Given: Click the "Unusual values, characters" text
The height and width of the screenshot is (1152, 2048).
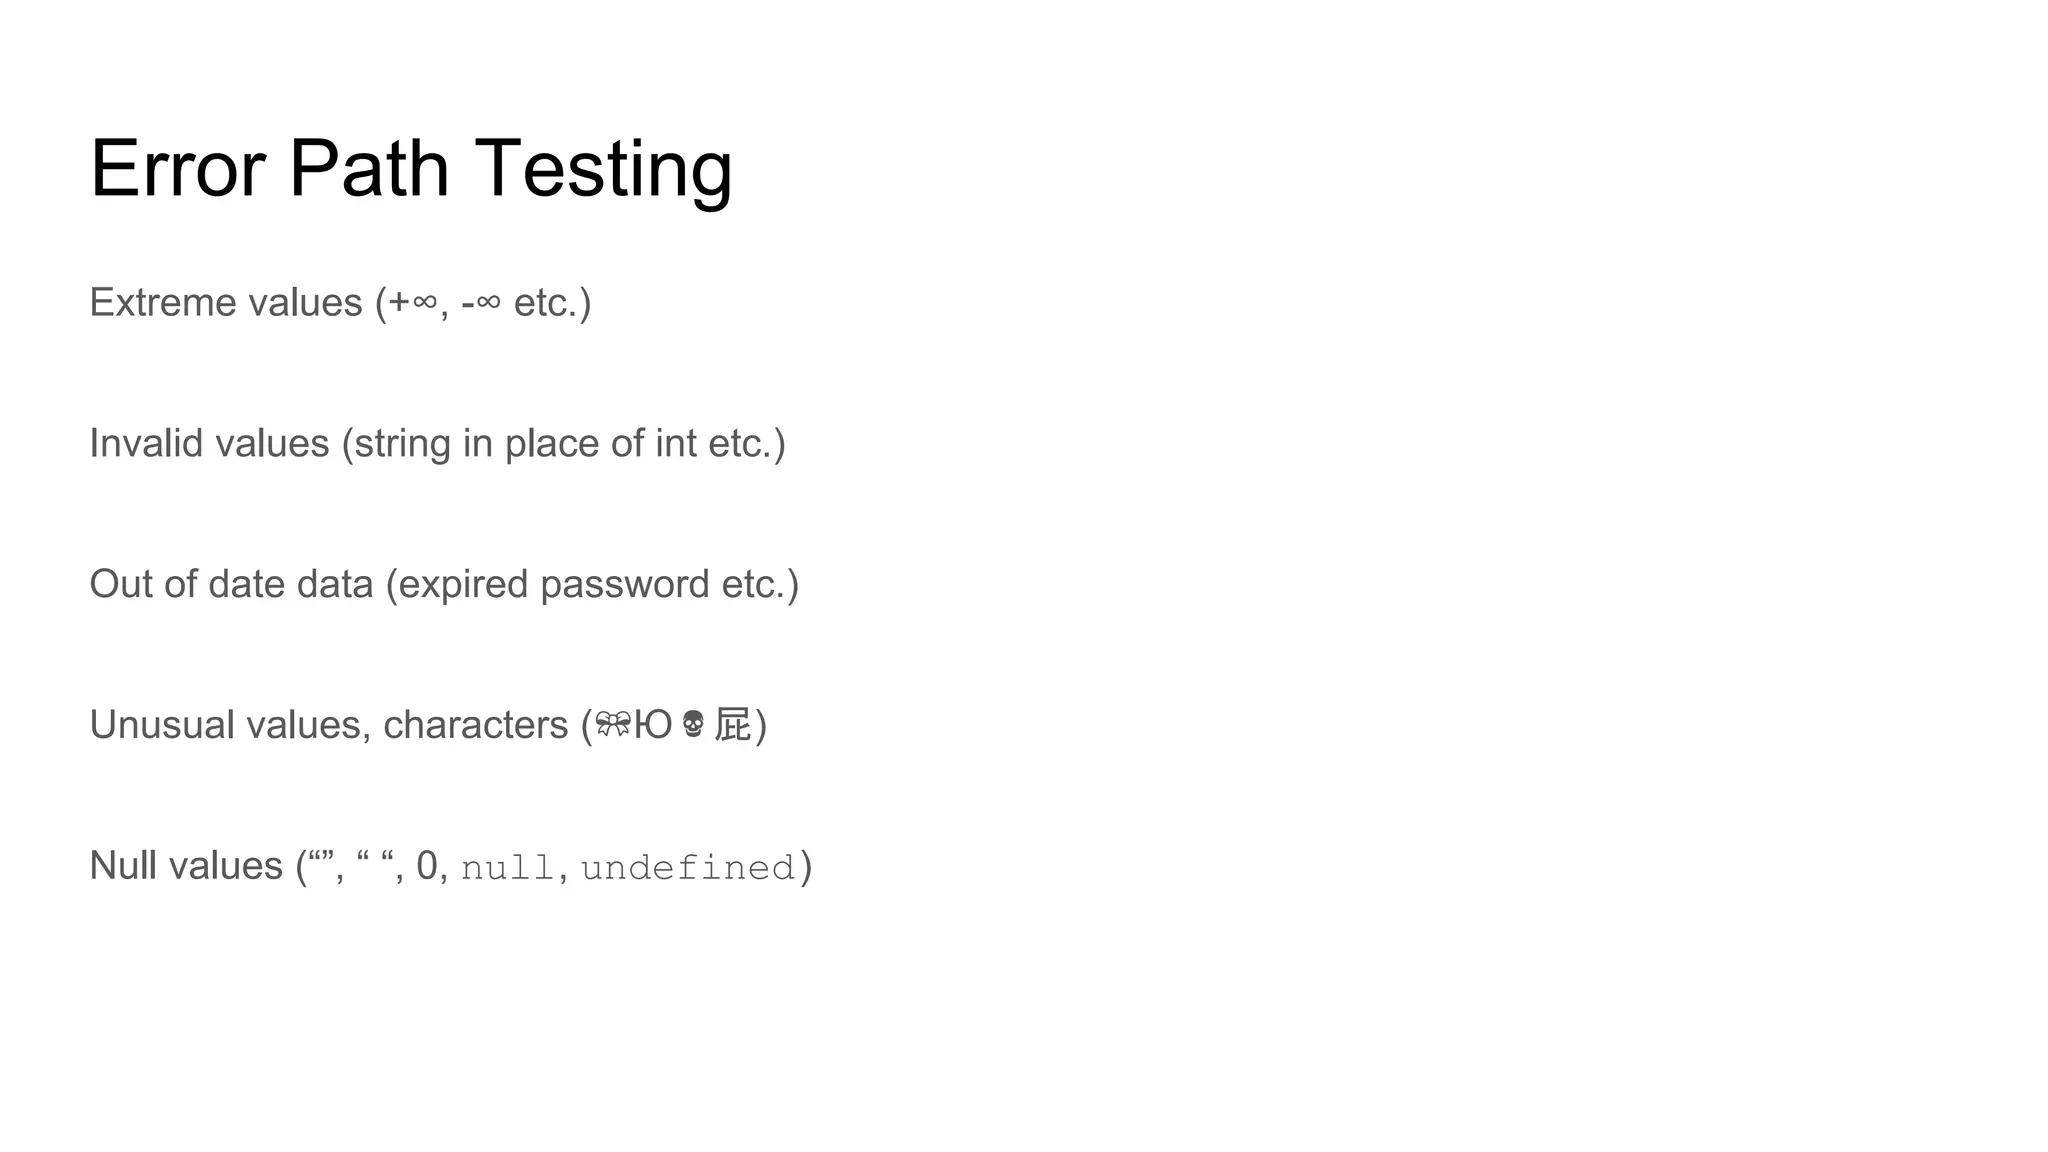Looking at the screenshot, I should click(x=329, y=725).
